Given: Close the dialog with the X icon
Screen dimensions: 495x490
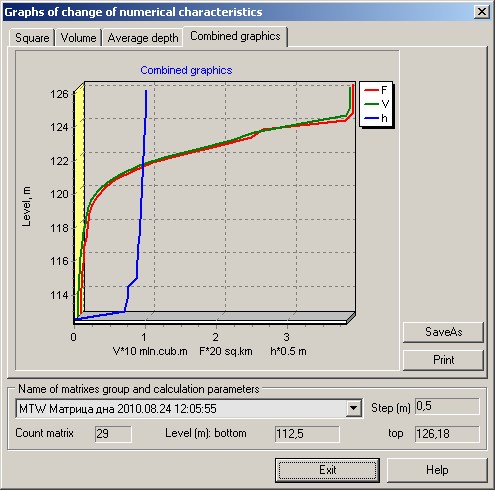Looking at the screenshot, I should pos(482,12).
